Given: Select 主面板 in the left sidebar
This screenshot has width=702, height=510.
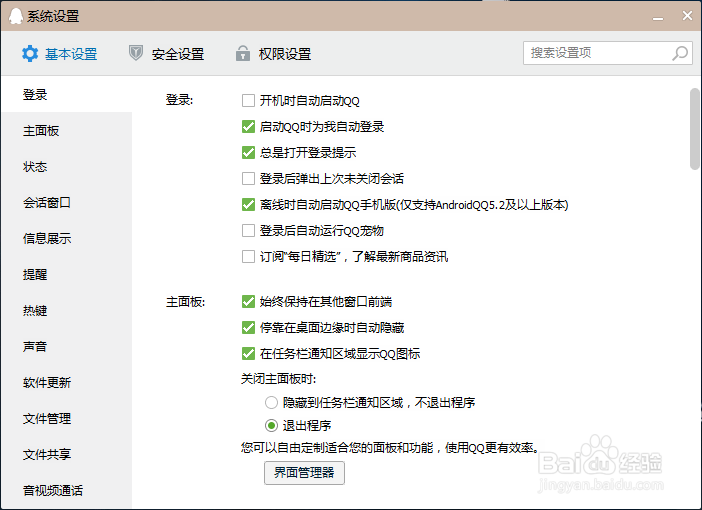Looking at the screenshot, I should (x=67, y=131).
